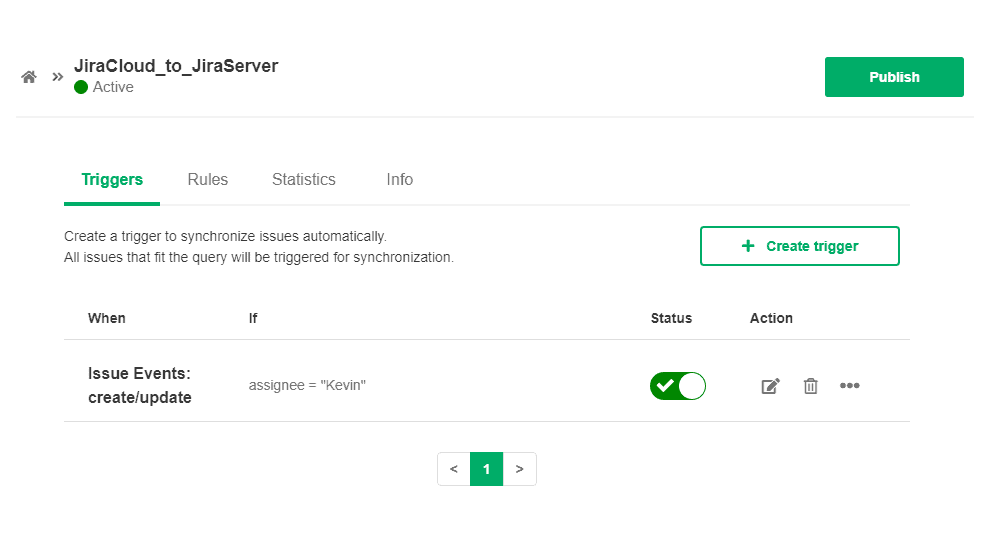Open the Rules tab
Image resolution: width=986 pixels, height=541 pixels.
point(208,180)
